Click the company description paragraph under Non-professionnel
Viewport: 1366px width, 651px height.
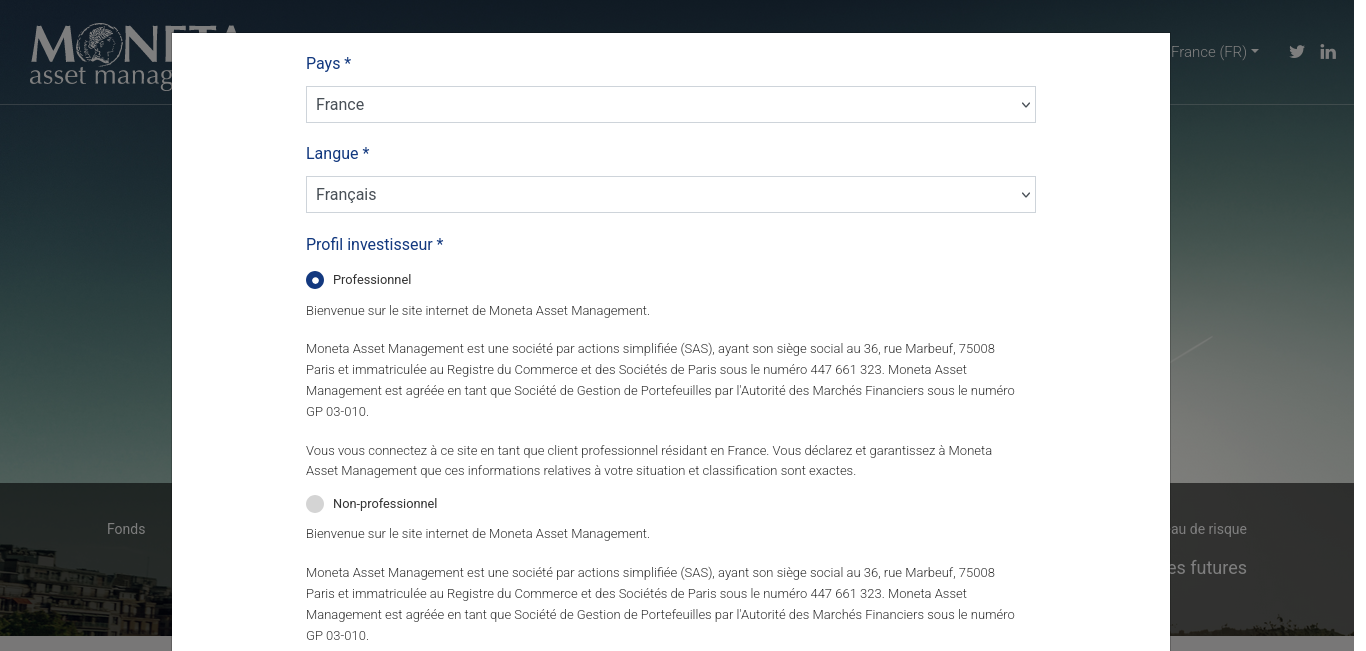point(660,604)
